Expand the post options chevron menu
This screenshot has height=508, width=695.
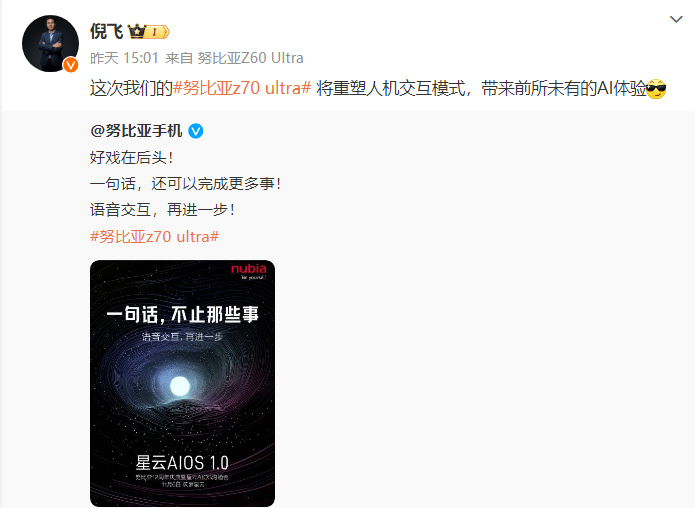tap(675, 19)
